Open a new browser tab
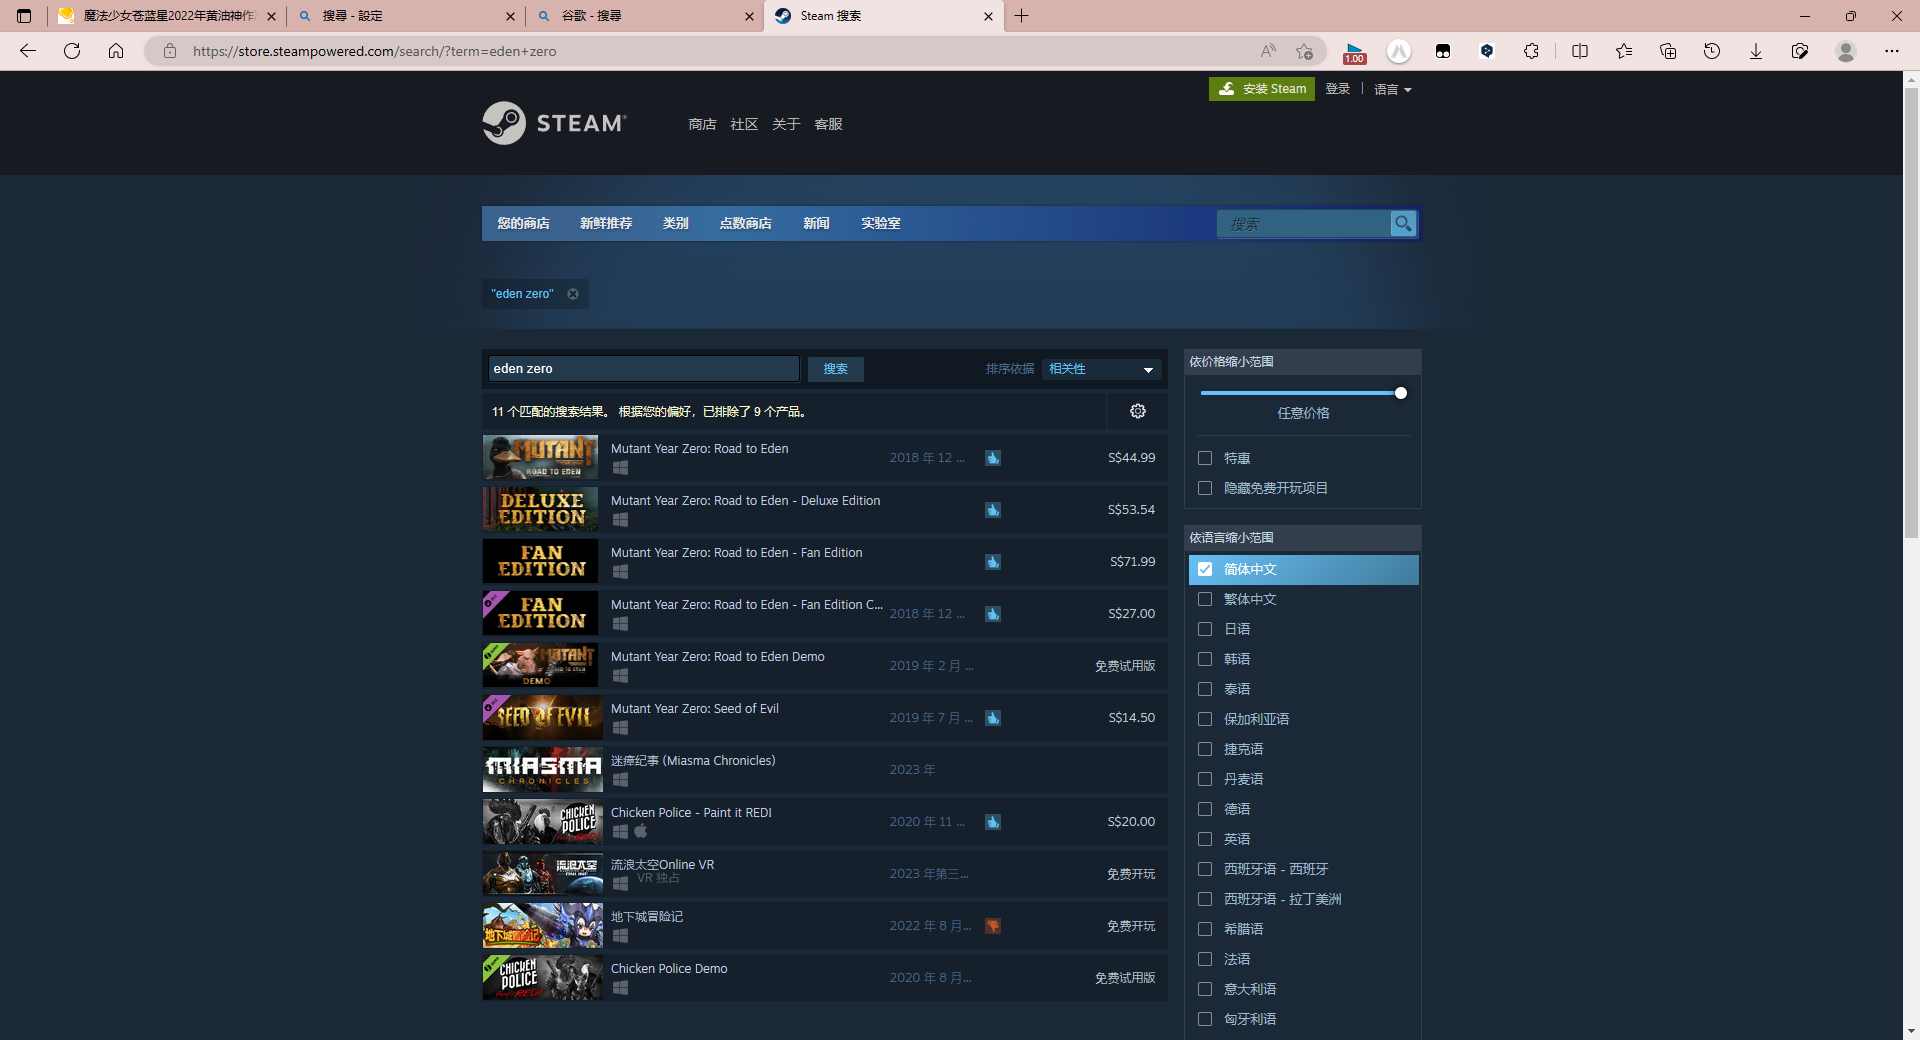This screenshot has width=1920, height=1040. pos(1021,16)
